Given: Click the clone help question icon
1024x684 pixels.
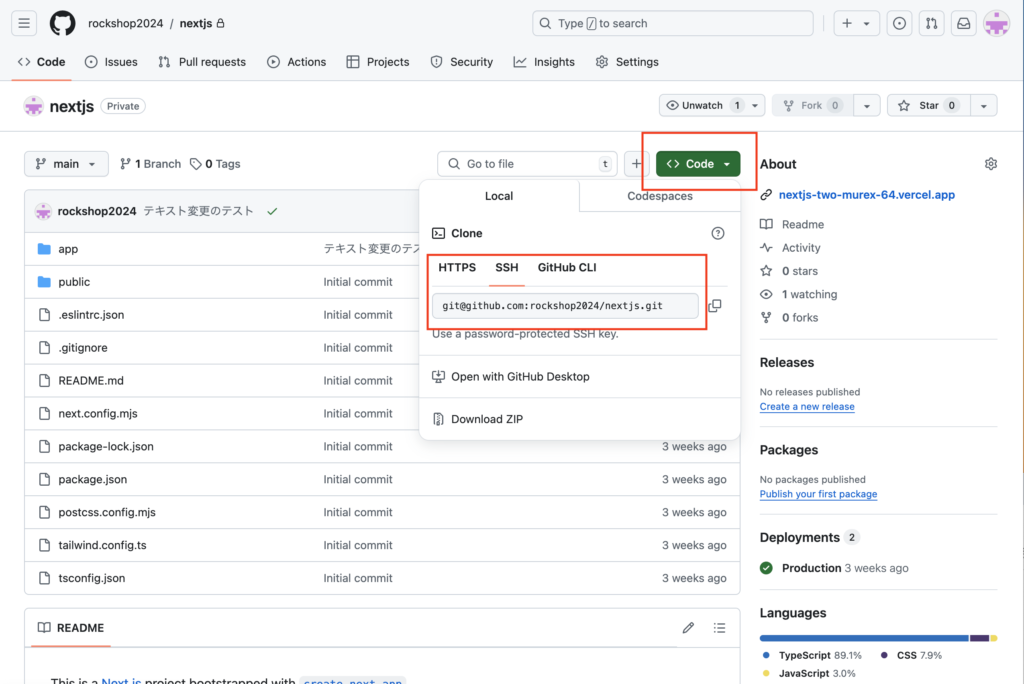Looking at the screenshot, I should [x=718, y=233].
